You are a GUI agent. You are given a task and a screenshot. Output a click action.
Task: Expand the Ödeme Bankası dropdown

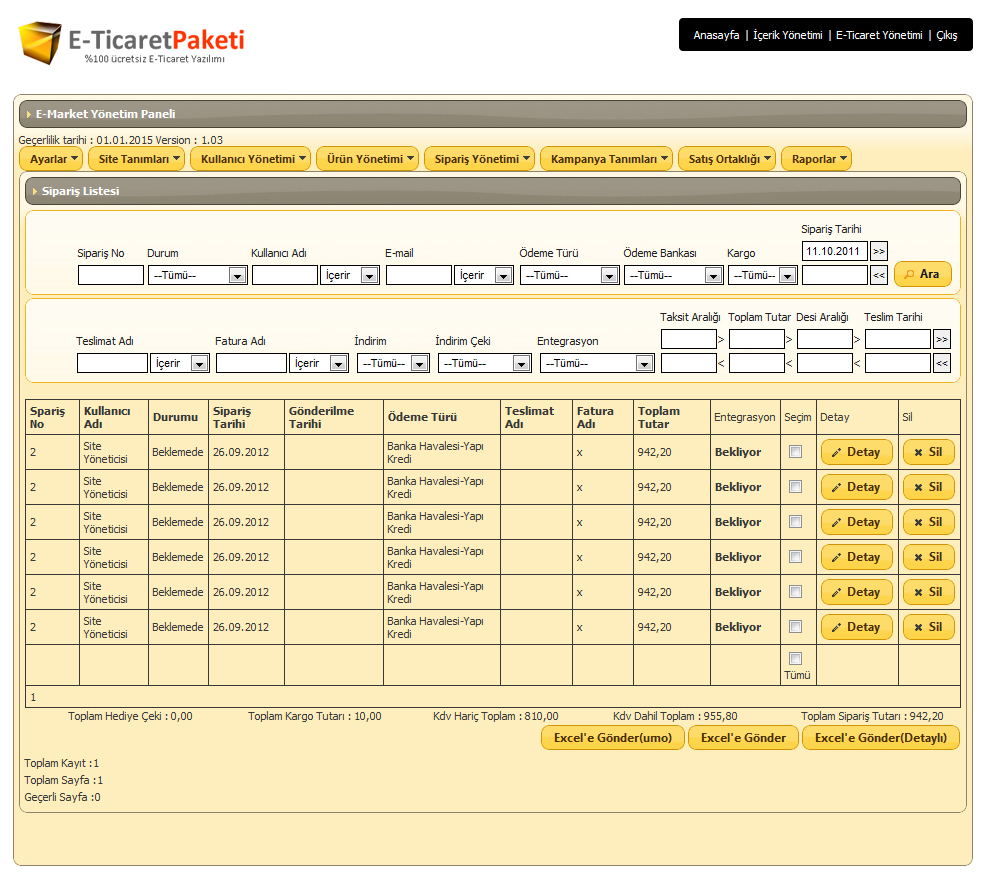pos(673,275)
